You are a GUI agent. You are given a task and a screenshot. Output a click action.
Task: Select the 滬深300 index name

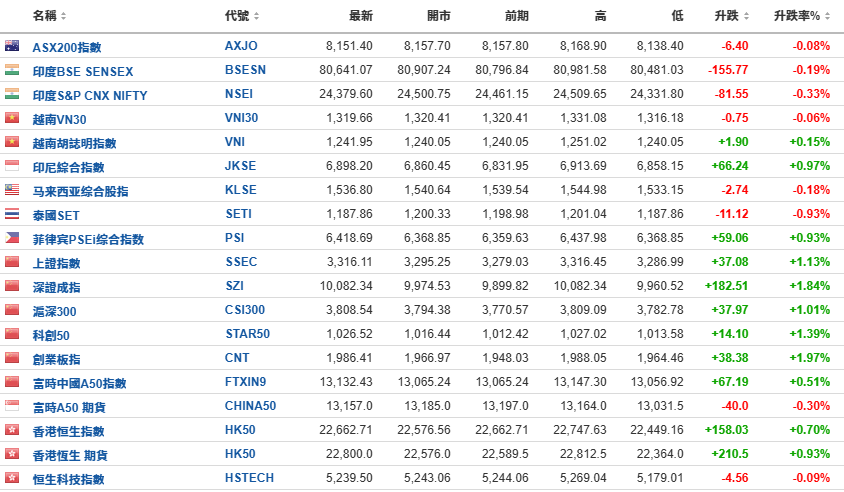(54, 311)
